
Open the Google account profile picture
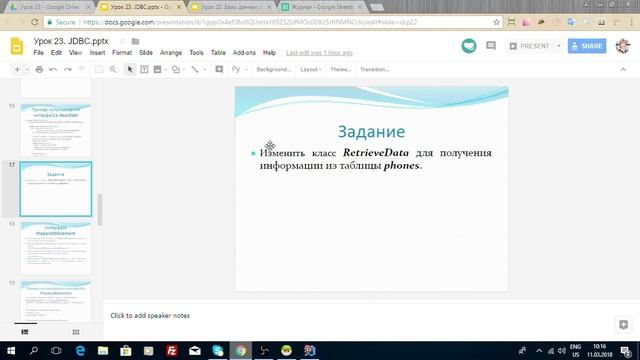[x=623, y=46]
